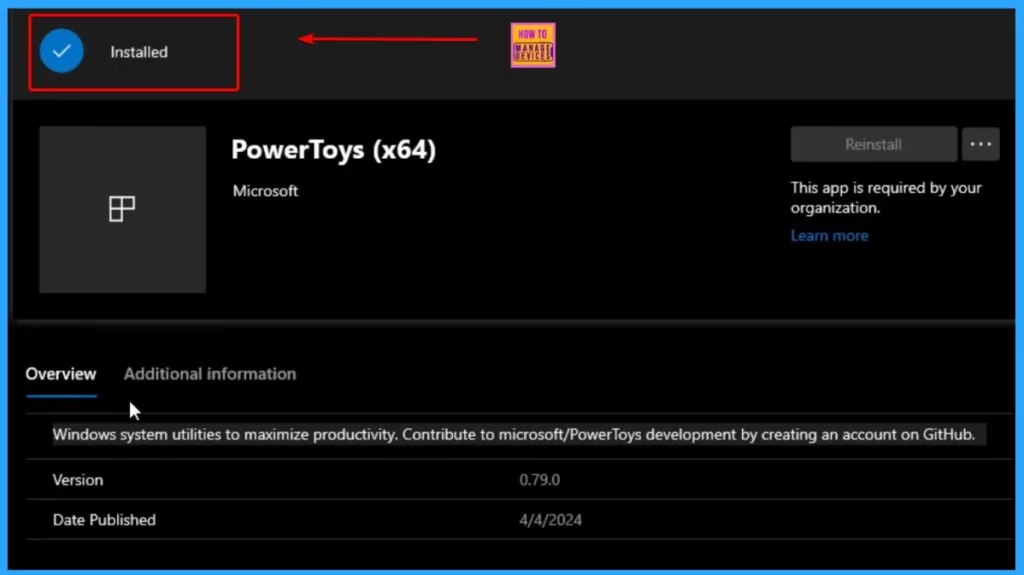Viewport: 1024px width, 575px height.
Task: Click the blue Installed checkmark icon
Action: coord(61,51)
